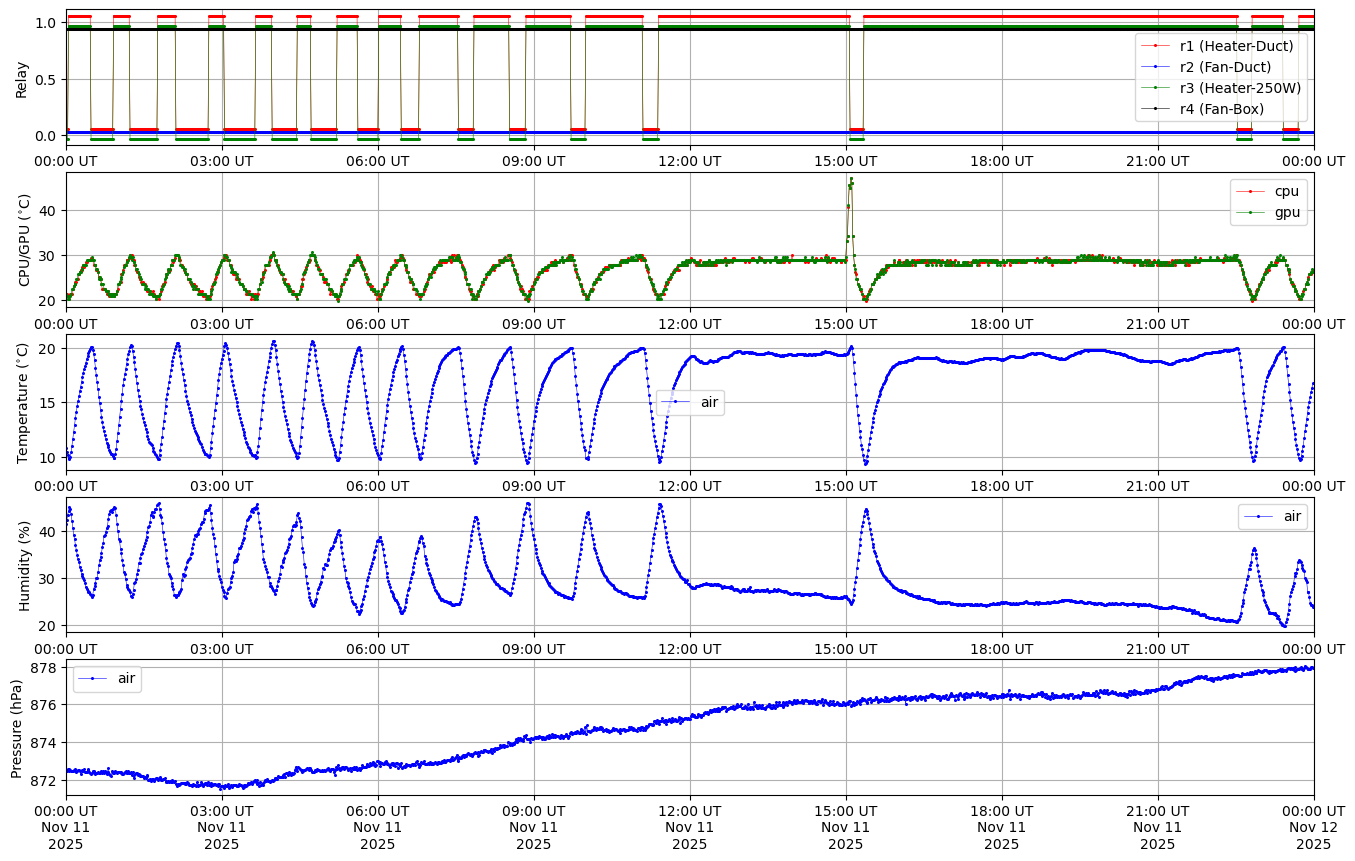Click the CPU/GPU temperature spike peak above 40

(851, 180)
